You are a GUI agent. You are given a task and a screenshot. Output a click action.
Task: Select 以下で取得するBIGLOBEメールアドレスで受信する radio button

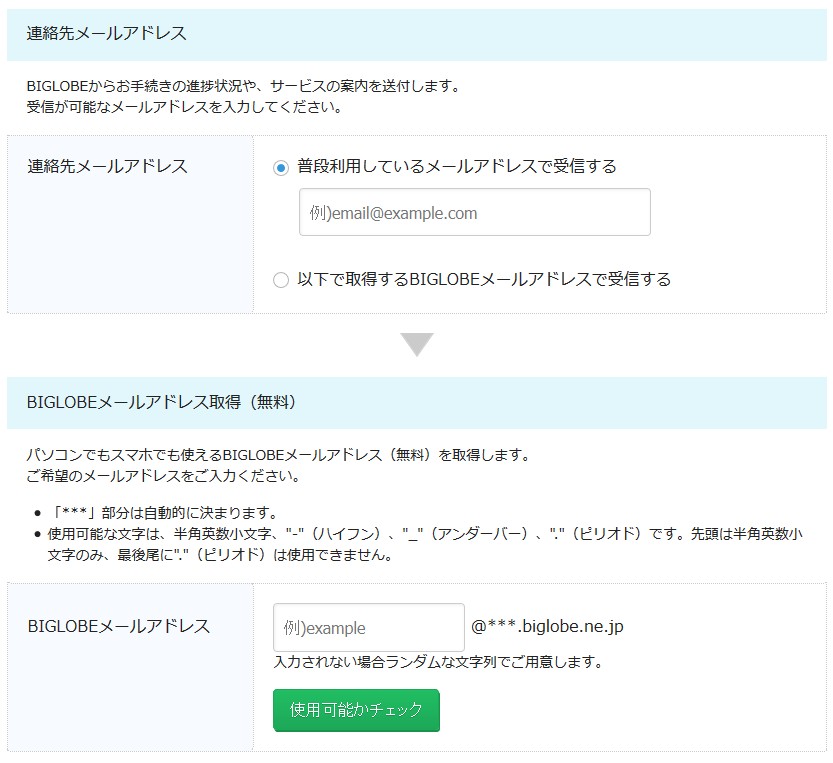coord(281,280)
